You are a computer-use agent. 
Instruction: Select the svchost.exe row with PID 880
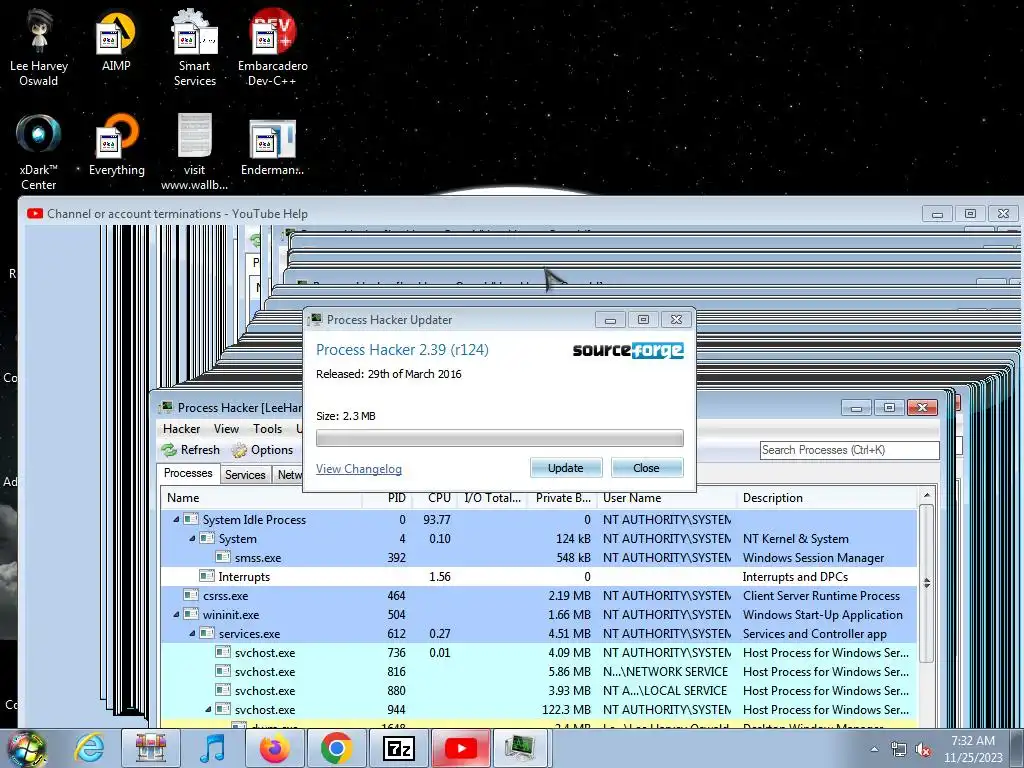(x=539, y=690)
